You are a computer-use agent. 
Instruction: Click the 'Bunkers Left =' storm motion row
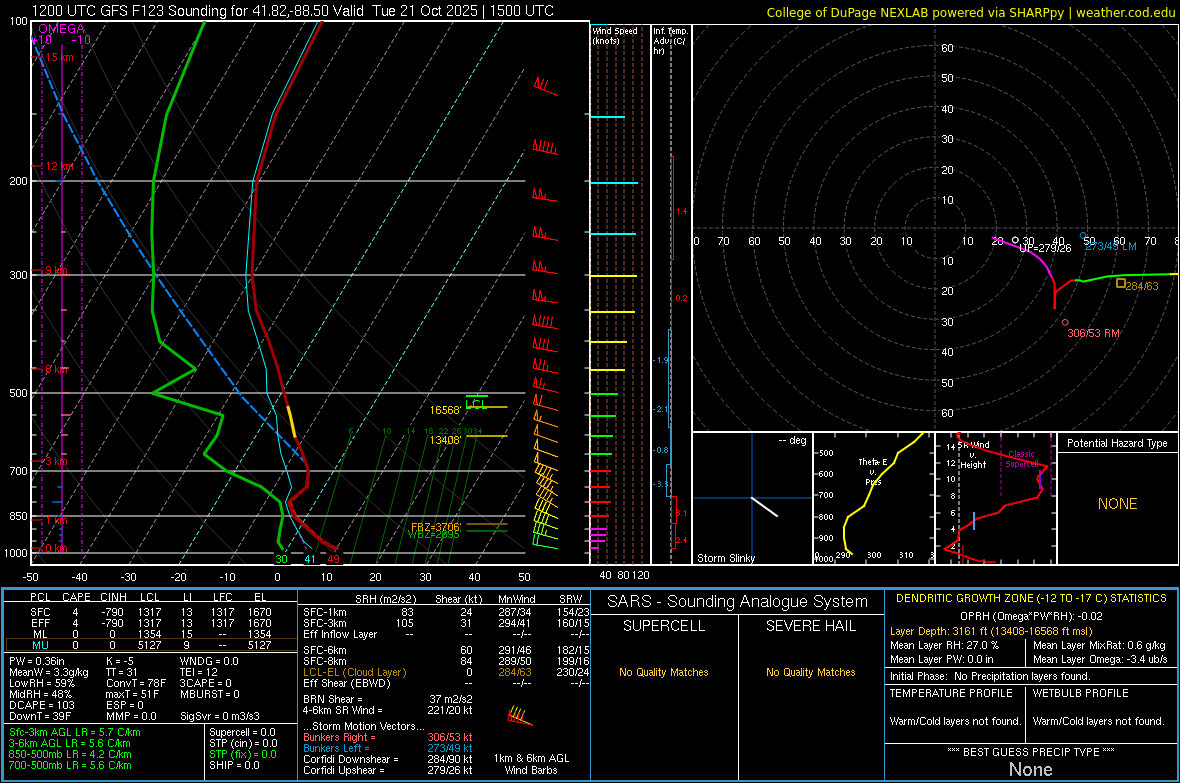coord(388,748)
